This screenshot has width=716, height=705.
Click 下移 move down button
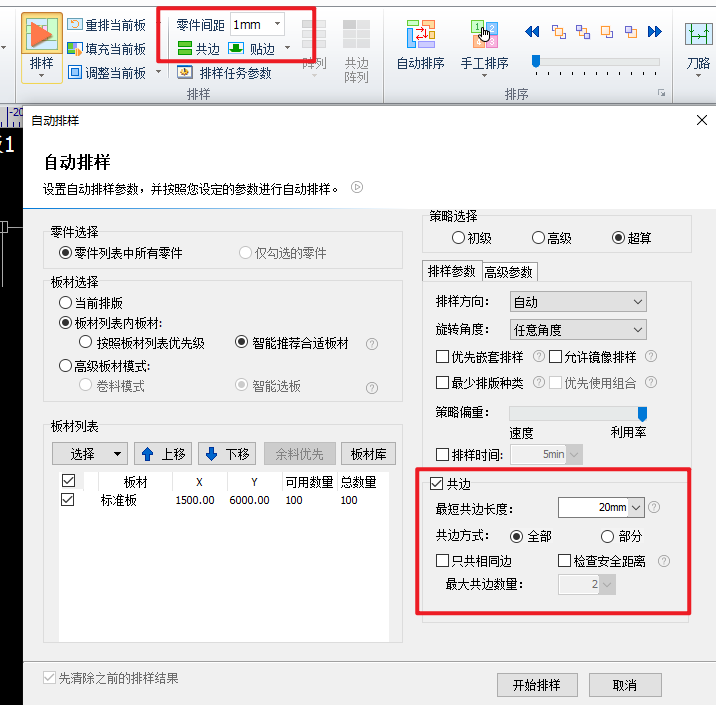(x=227, y=453)
